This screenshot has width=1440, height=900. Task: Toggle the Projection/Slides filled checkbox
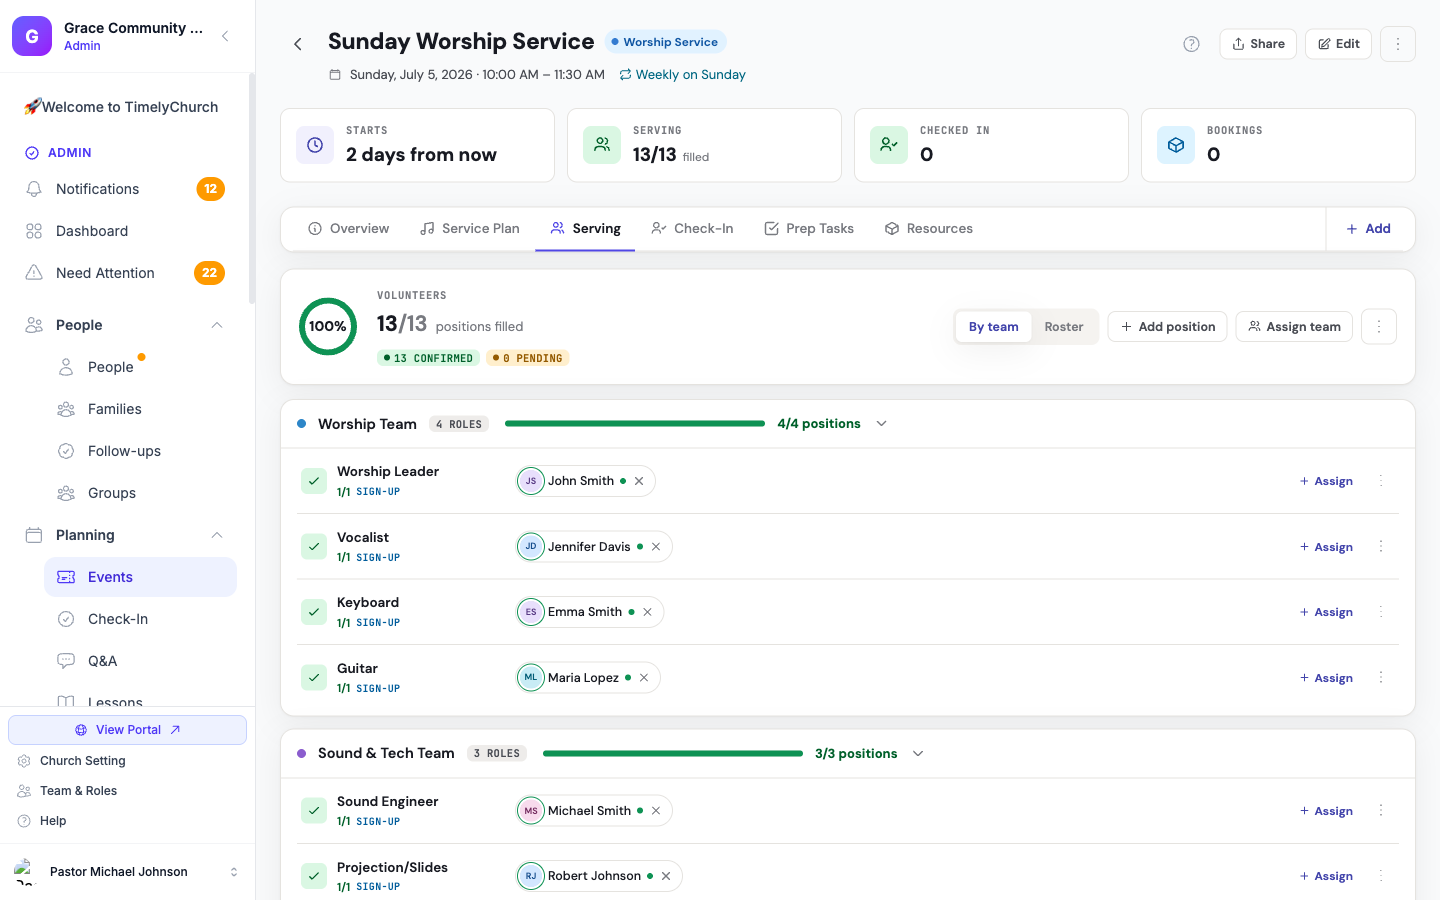click(314, 876)
